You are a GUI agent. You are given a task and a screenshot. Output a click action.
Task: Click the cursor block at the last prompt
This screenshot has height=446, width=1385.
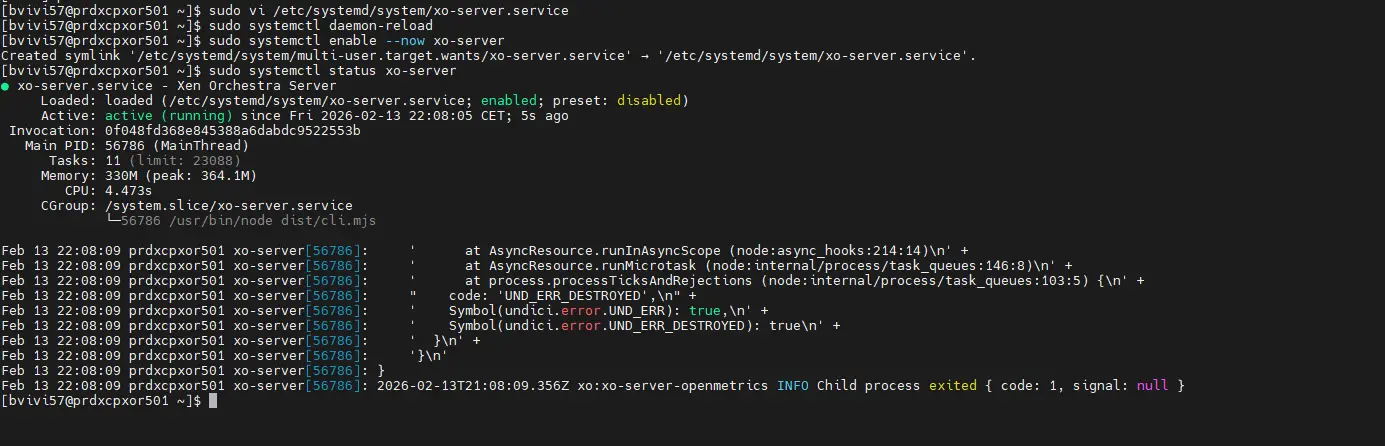point(212,401)
